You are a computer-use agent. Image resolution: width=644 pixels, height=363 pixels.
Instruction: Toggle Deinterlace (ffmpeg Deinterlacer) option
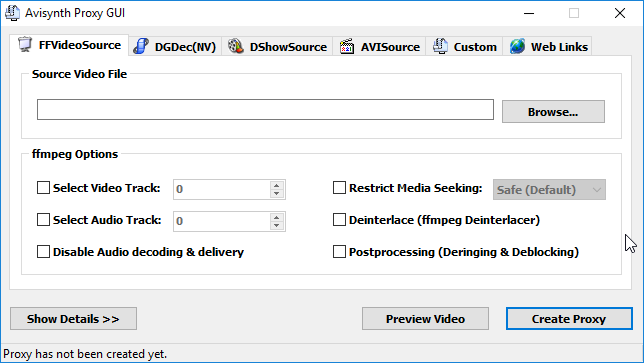(x=339, y=220)
